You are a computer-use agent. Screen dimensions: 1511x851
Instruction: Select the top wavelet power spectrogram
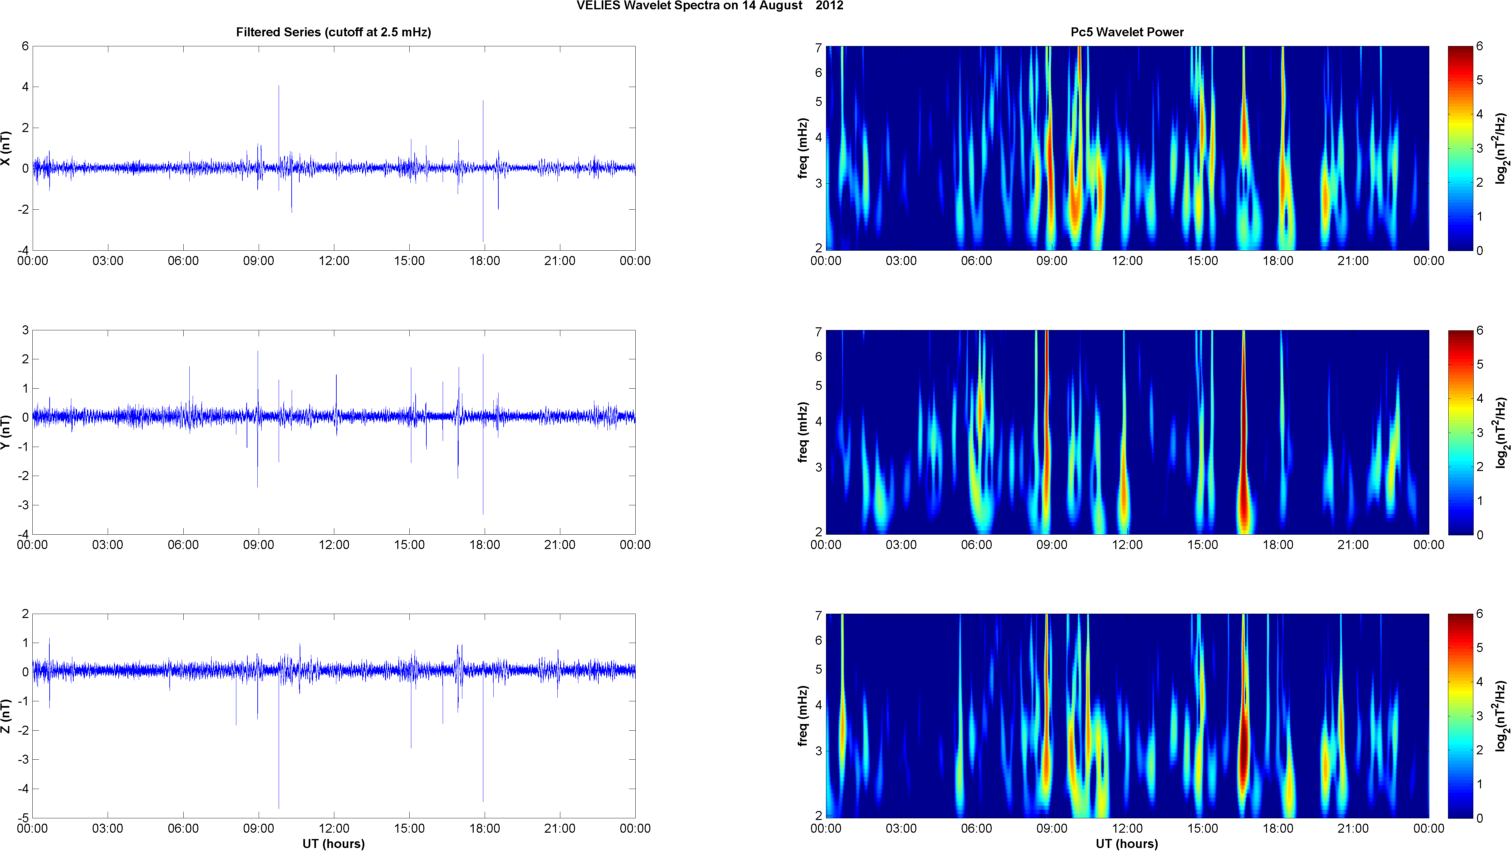coord(1127,148)
